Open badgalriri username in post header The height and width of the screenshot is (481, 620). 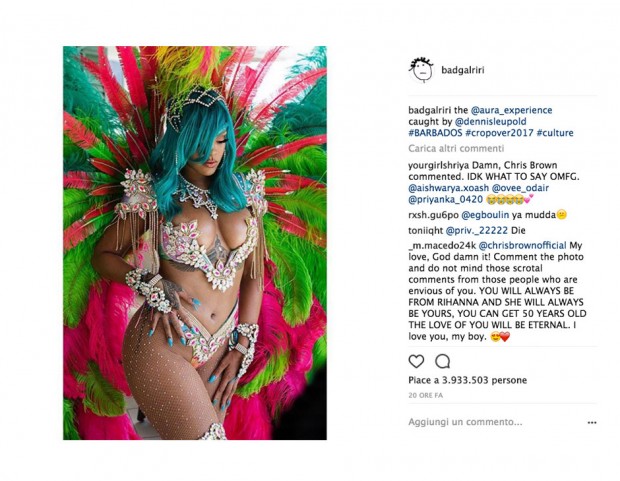463,70
